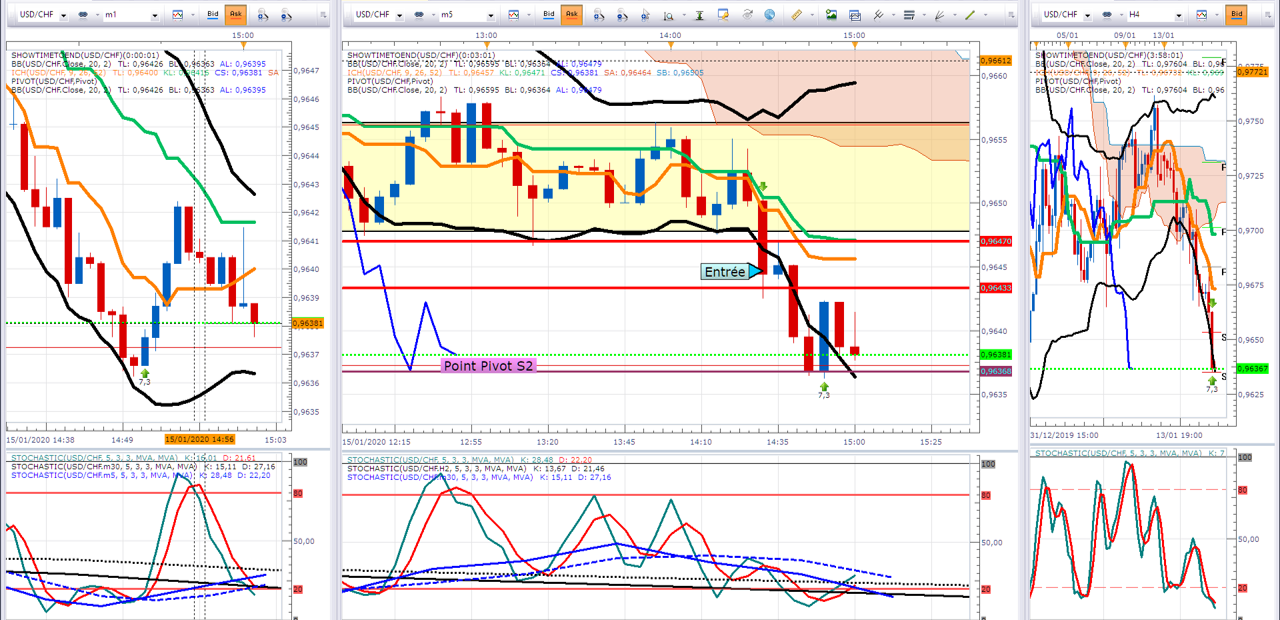
Task: Select the trend line tool in m5 toolbar
Action: point(969,15)
